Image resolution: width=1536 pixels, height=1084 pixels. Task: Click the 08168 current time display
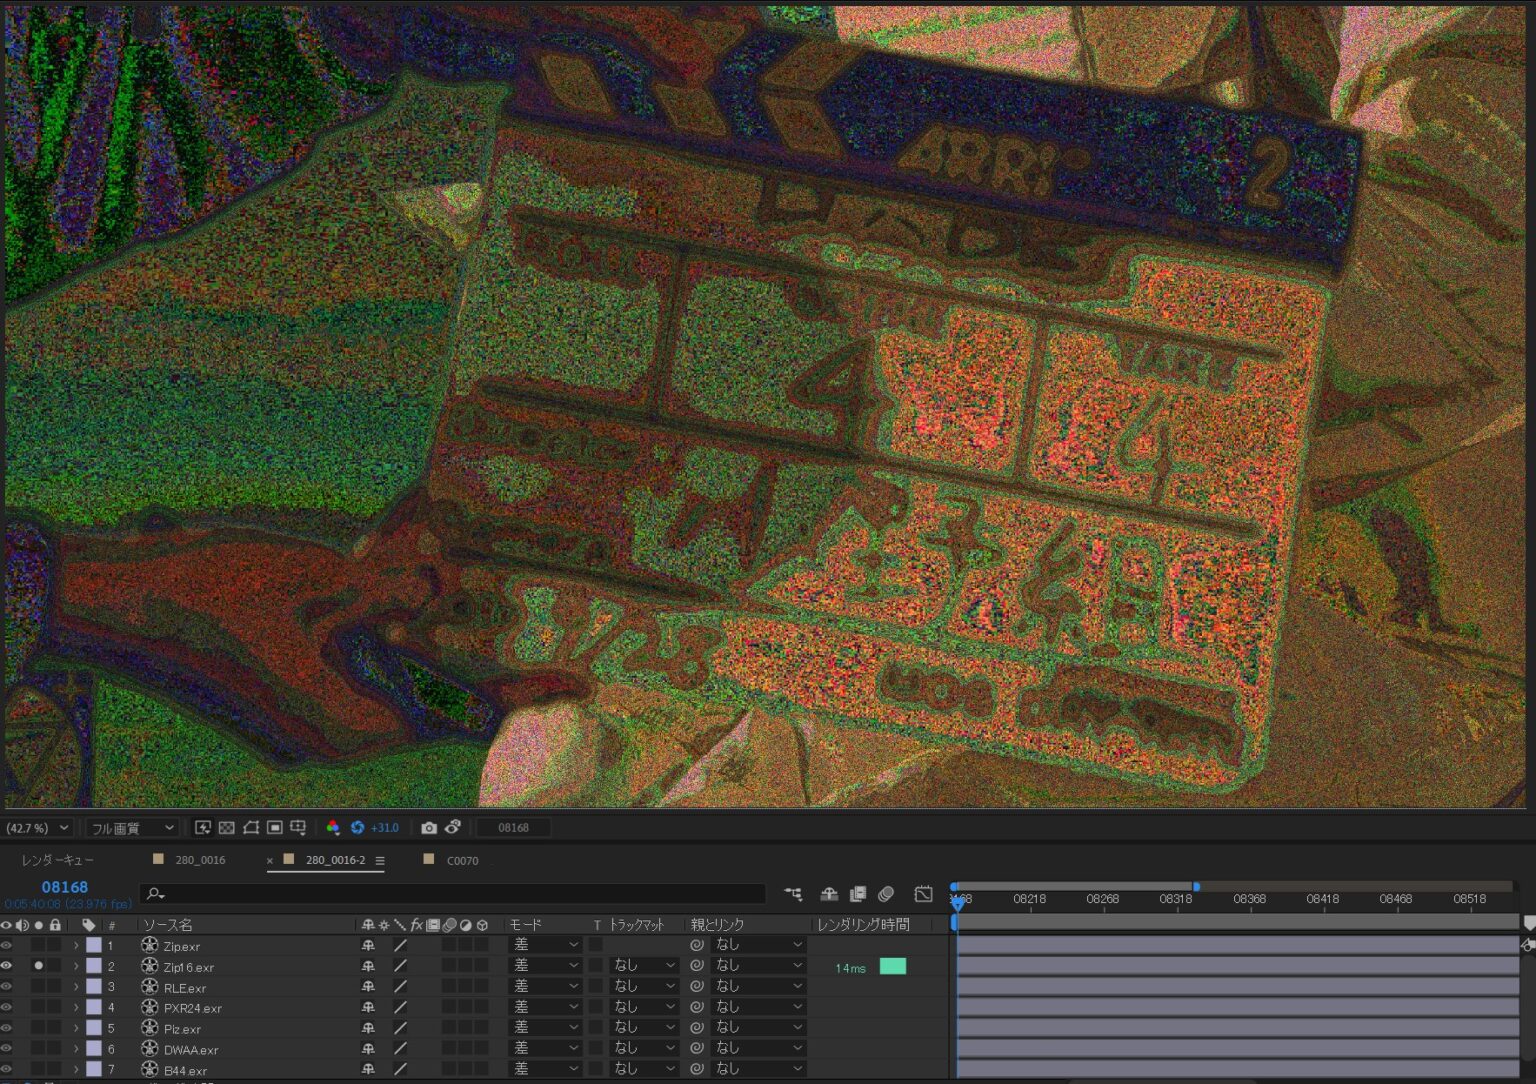click(x=64, y=887)
